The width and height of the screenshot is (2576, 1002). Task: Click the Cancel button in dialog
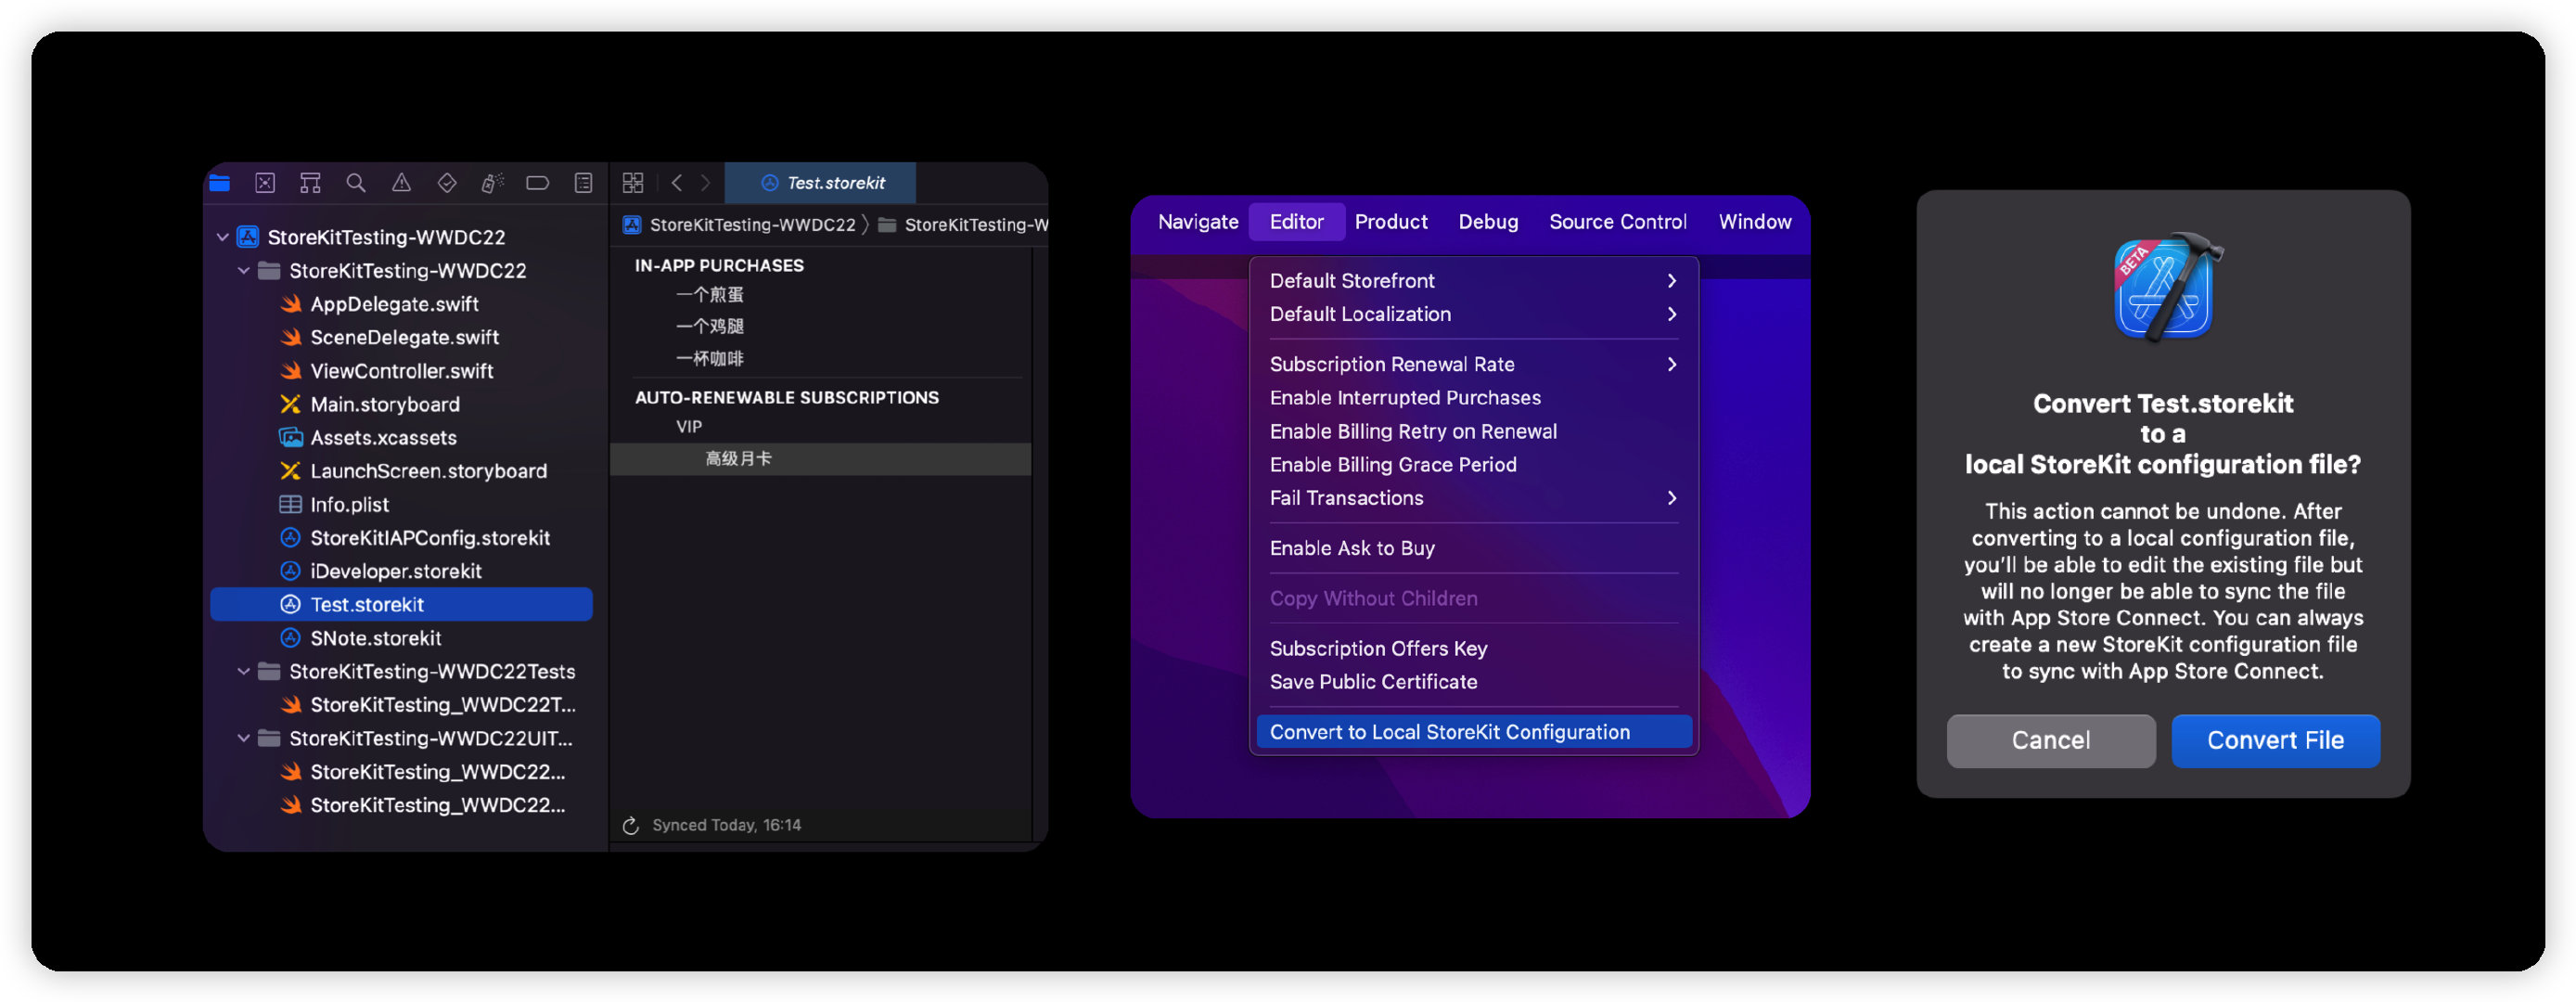coord(2051,741)
